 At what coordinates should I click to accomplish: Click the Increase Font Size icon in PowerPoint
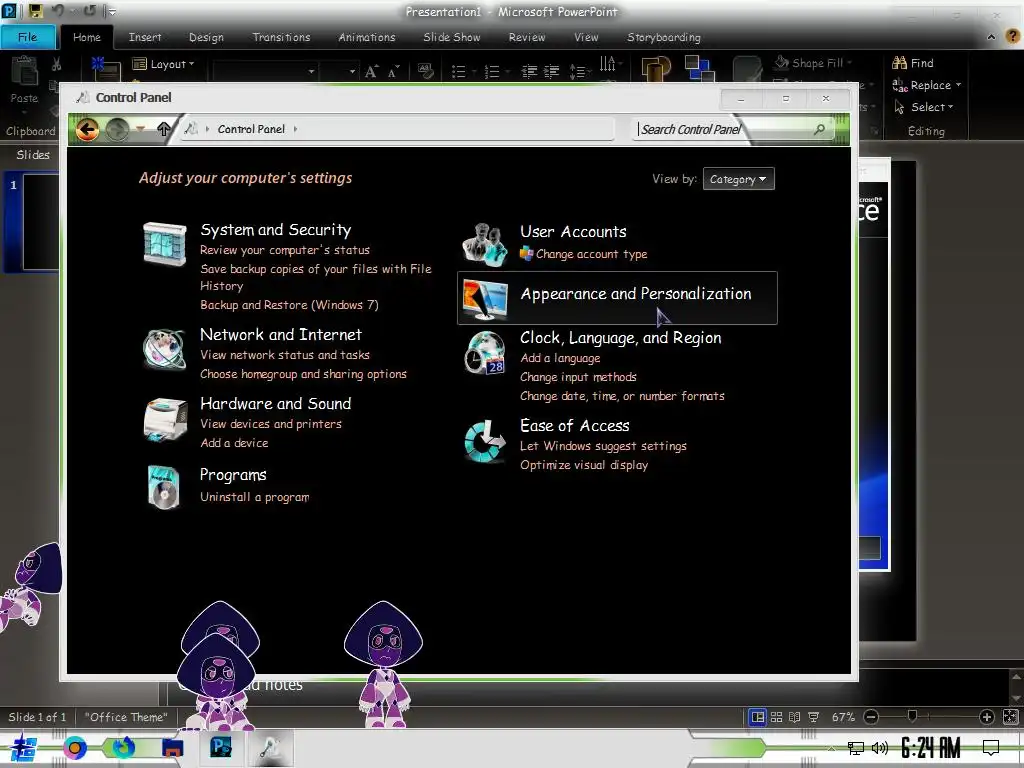pos(371,72)
